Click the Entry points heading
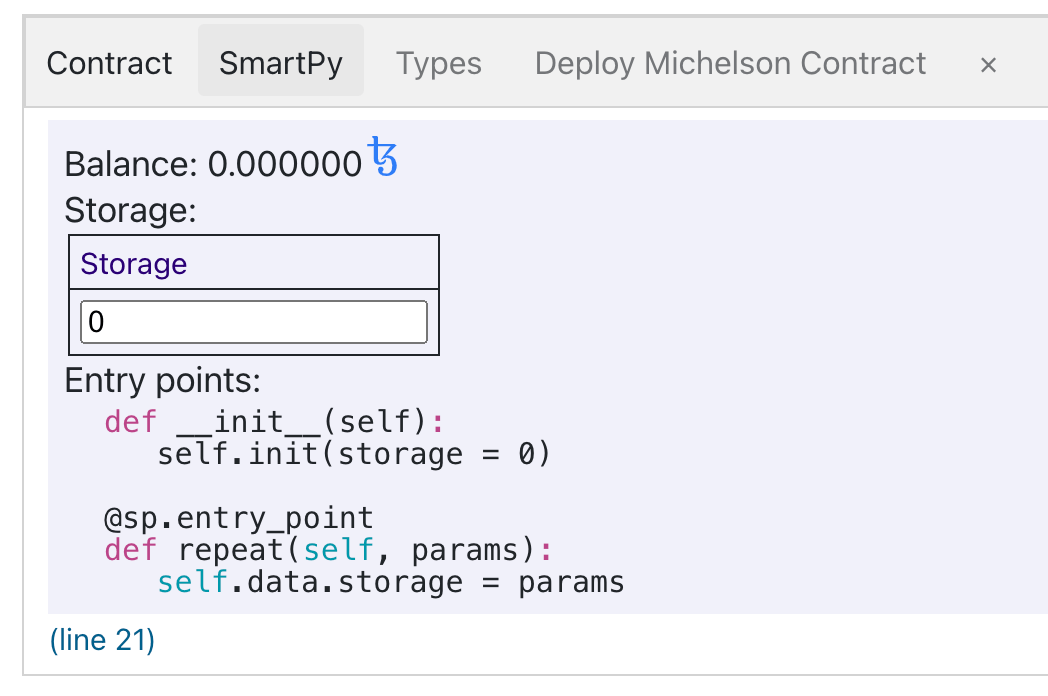 [161, 381]
